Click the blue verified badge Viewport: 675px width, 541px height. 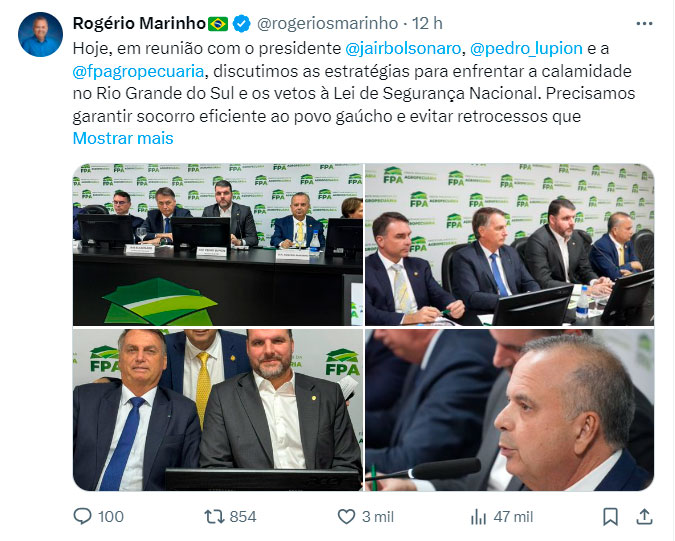point(241,23)
